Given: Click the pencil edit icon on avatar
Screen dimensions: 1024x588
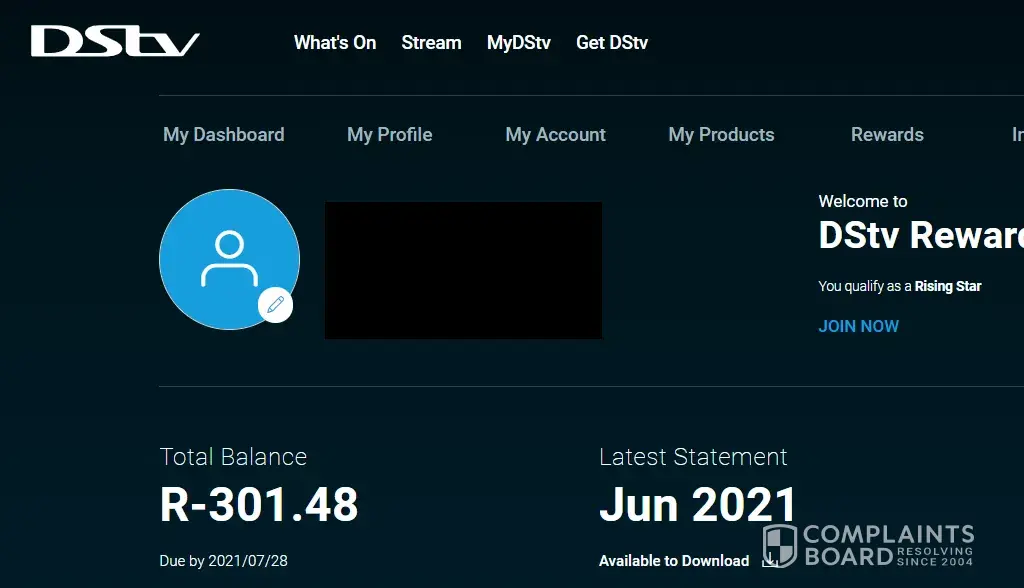Looking at the screenshot, I should (x=275, y=305).
